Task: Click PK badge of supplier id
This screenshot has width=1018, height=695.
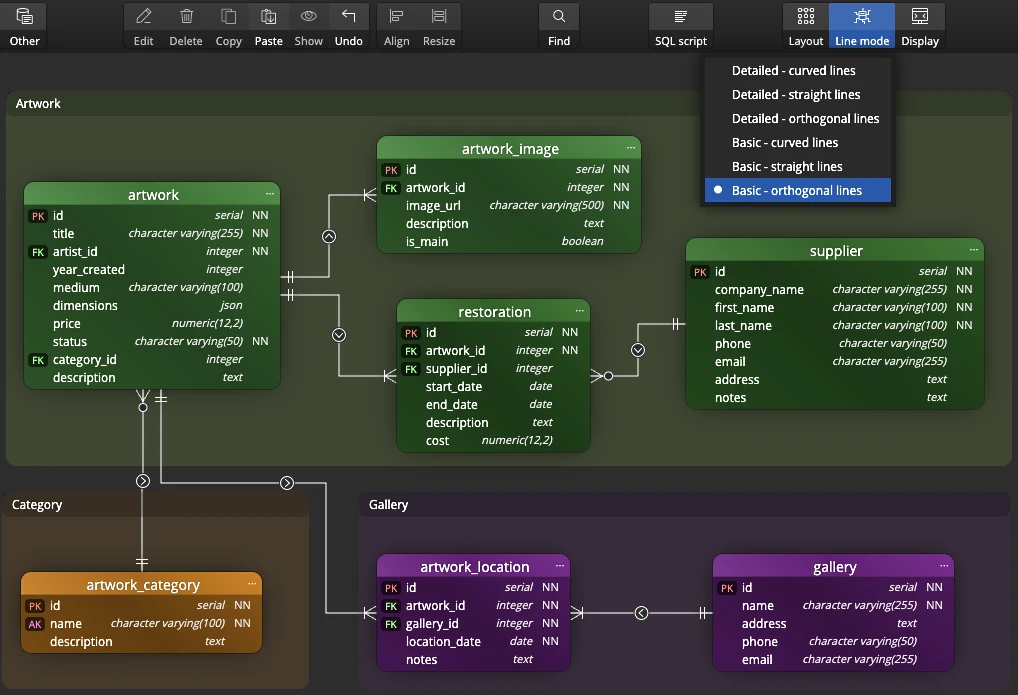Action: (700, 272)
